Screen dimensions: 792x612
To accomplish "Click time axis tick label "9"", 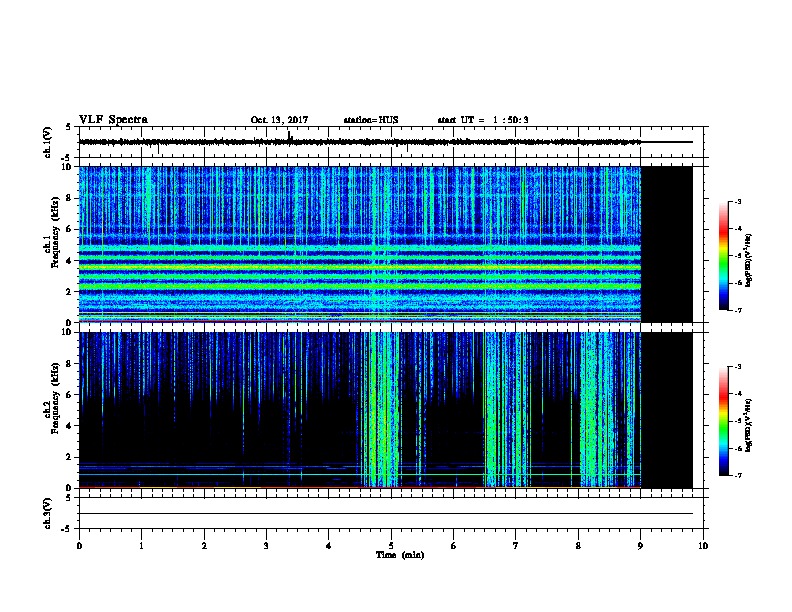I will point(640,546).
